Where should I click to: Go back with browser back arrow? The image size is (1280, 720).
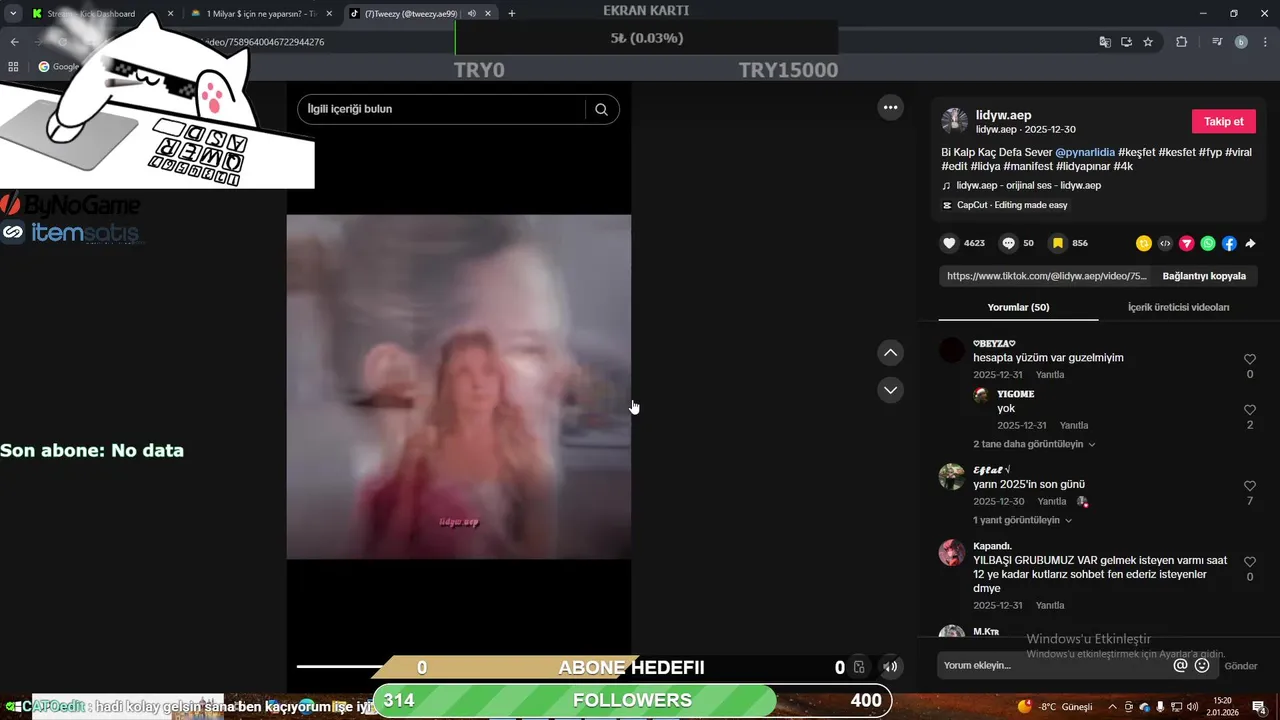coord(14,42)
